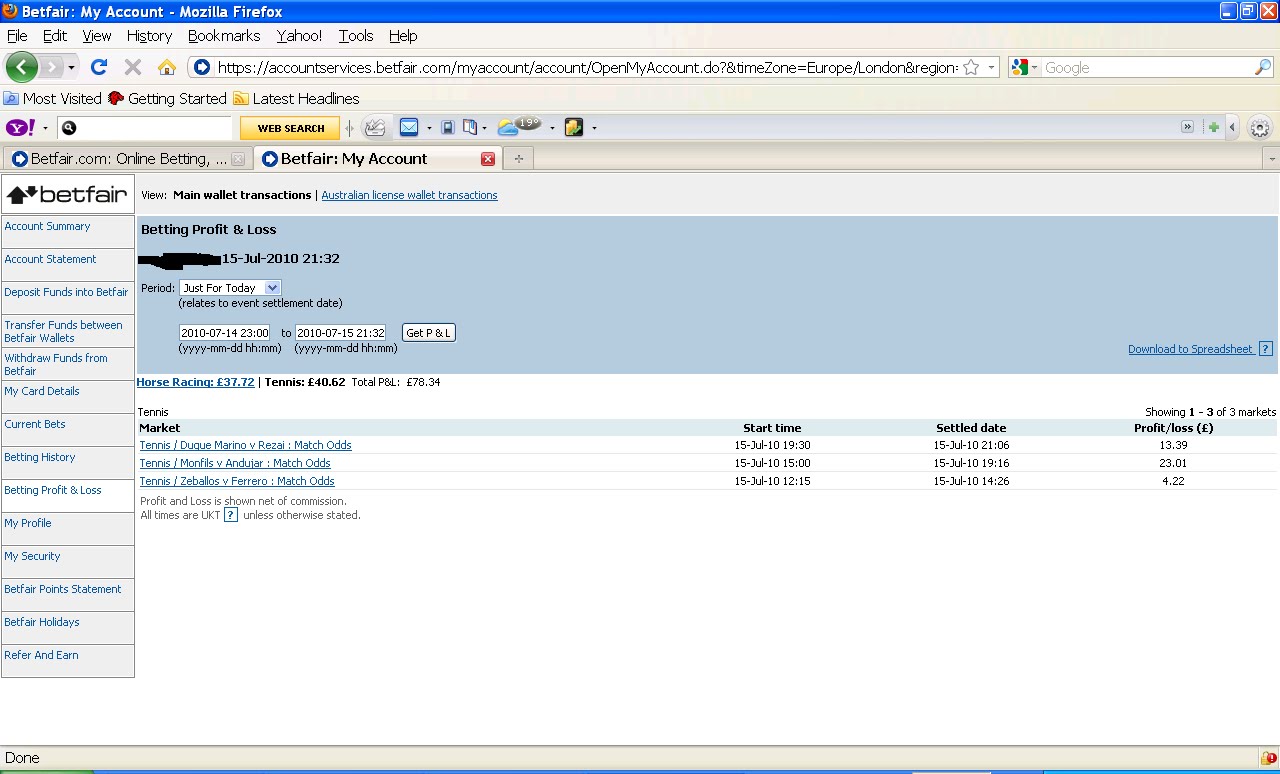1280x774 pixels.
Task: Click the Yahoo toolbar mobile phone icon
Action: pos(448,127)
